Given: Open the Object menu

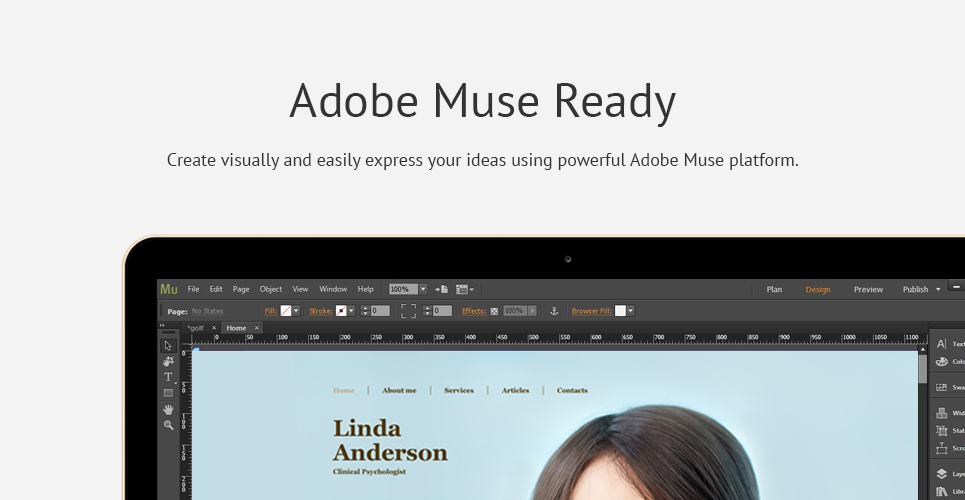Looking at the screenshot, I should coord(271,289).
